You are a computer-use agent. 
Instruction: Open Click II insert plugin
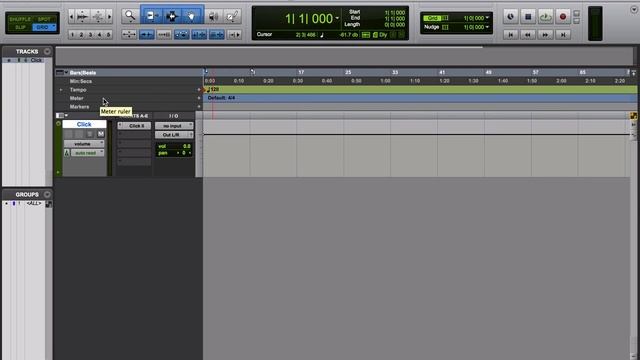click(x=134, y=126)
